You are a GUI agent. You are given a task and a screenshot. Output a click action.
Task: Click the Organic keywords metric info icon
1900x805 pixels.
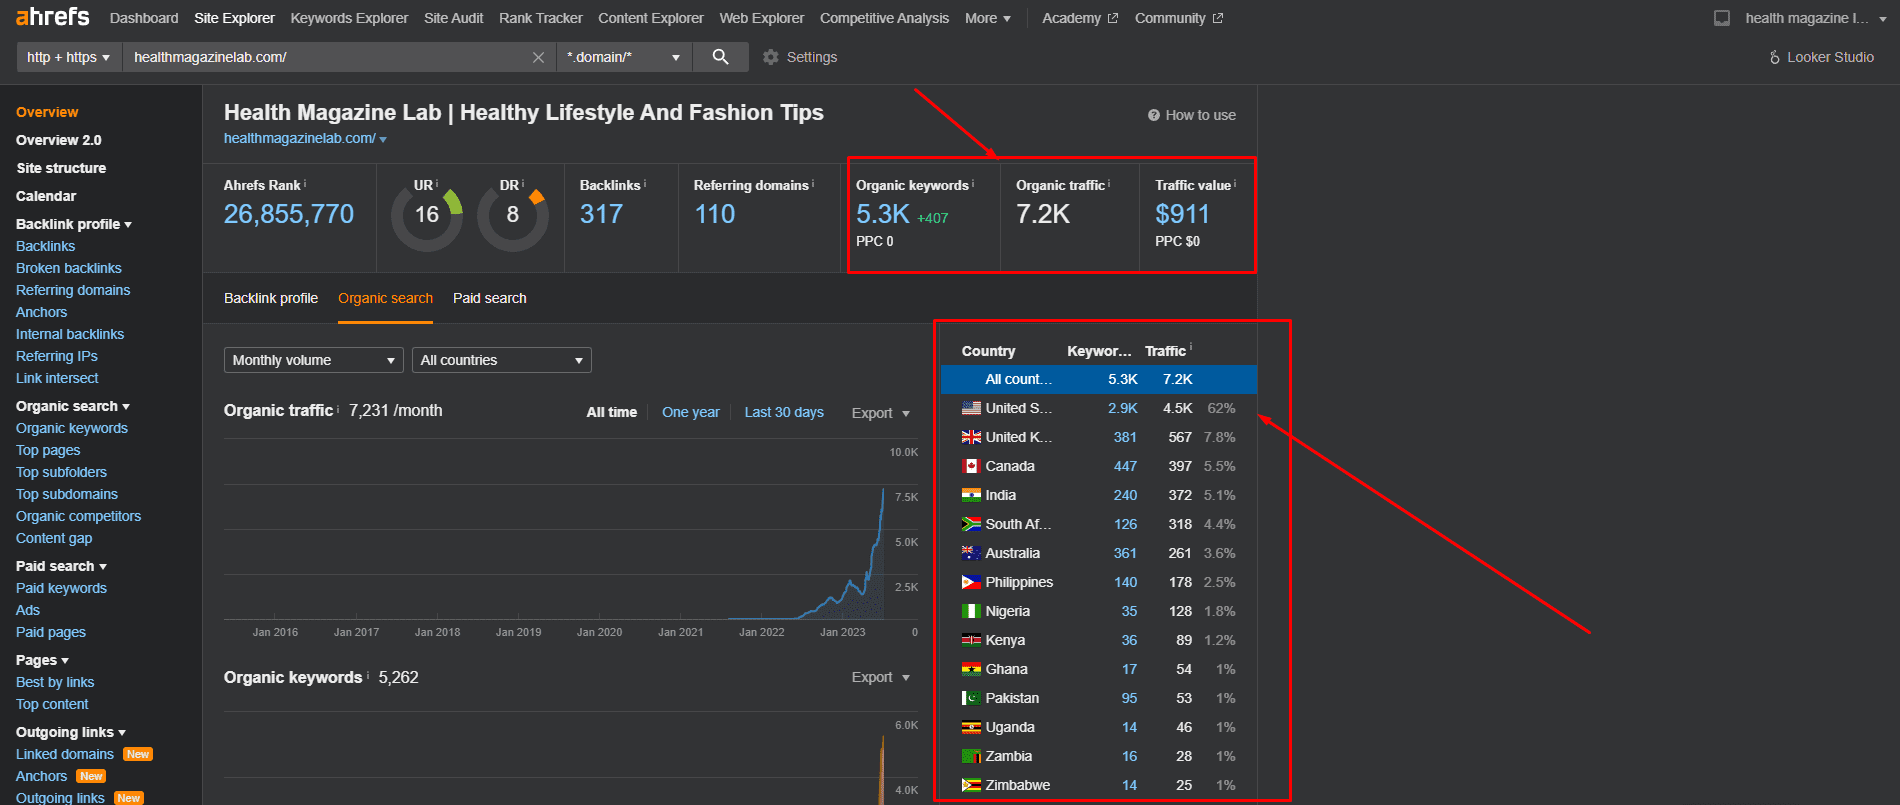point(973,183)
